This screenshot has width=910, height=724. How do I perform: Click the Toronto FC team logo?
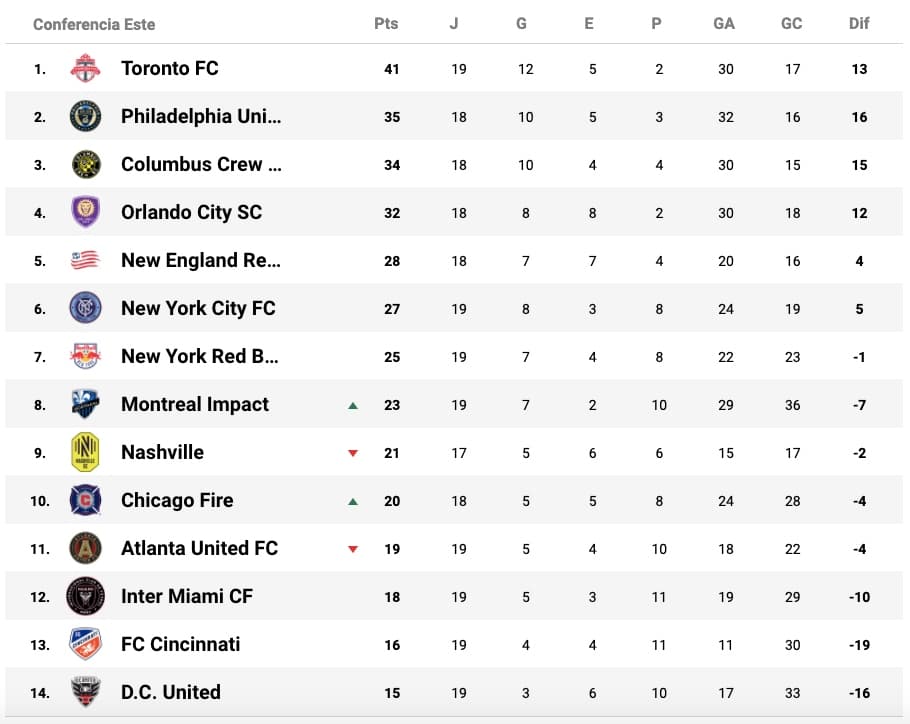pos(85,69)
